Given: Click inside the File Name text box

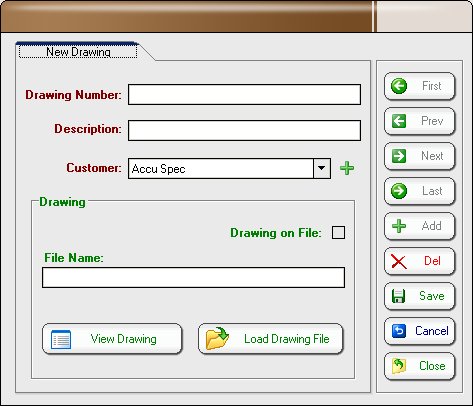Looking at the screenshot, I should click(193, 277).
